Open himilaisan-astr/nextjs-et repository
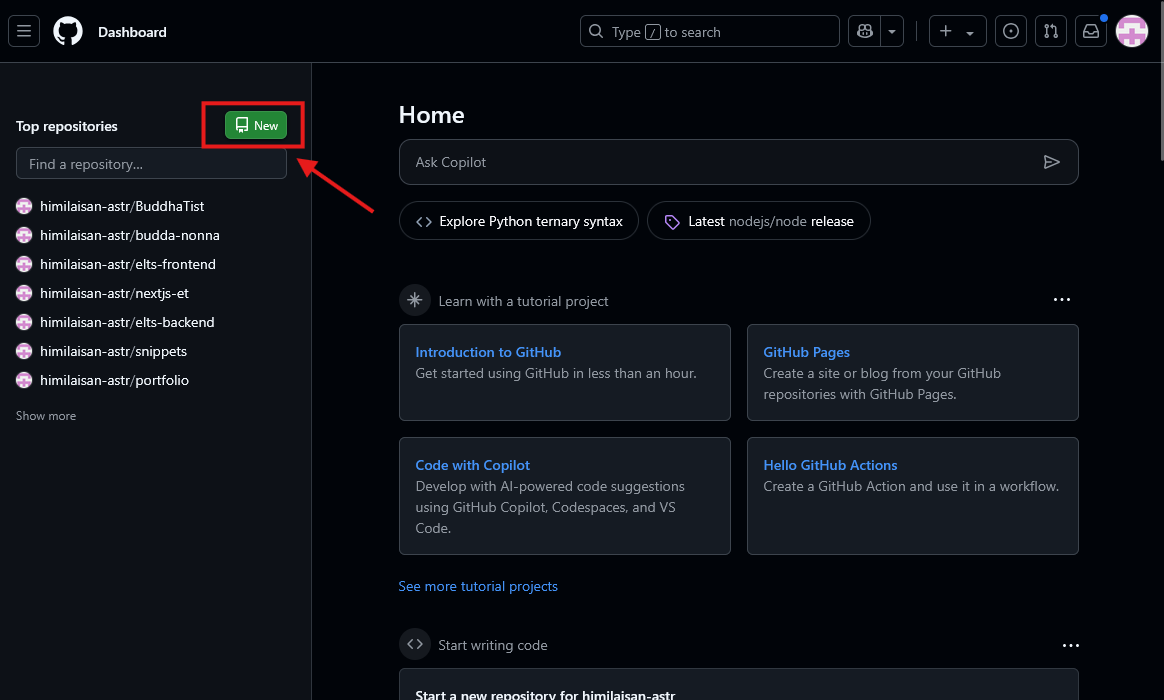Image resolution: width=1164 pixels, height=700 pixels. pos(114,293)
